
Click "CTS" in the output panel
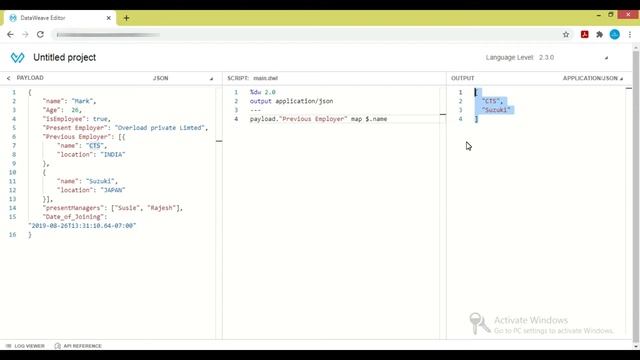pos(492,101)
